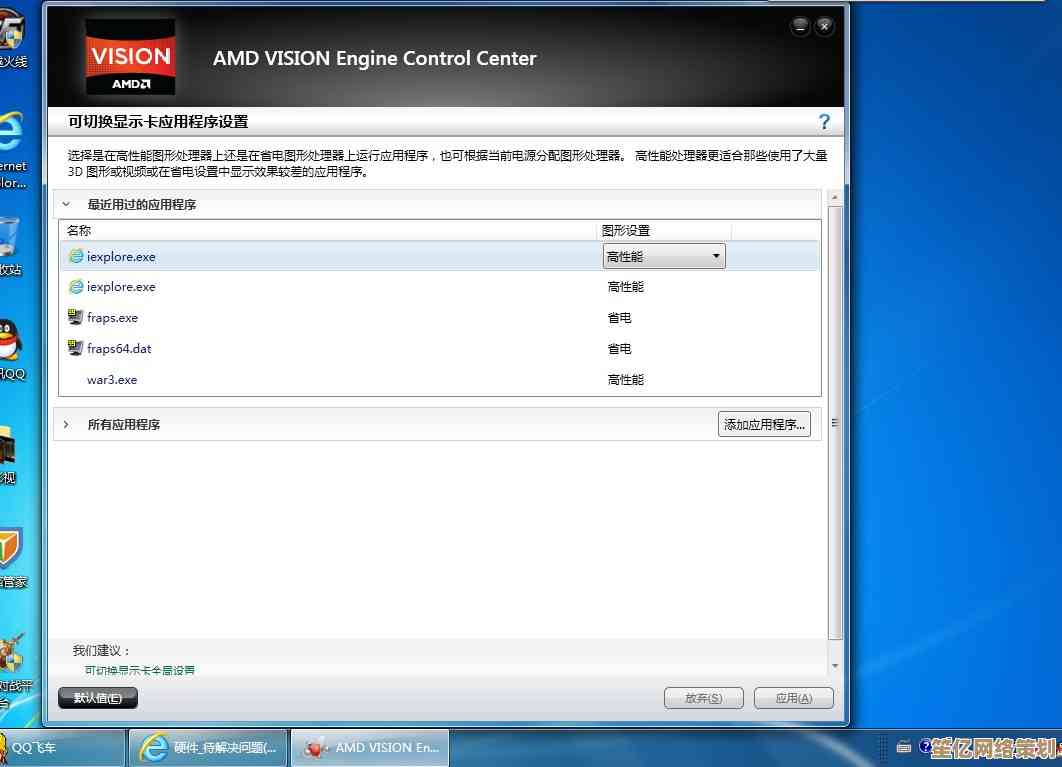
Task: Click Internet Explorer desktop shortcut icon
Action: tap(10, 132)
